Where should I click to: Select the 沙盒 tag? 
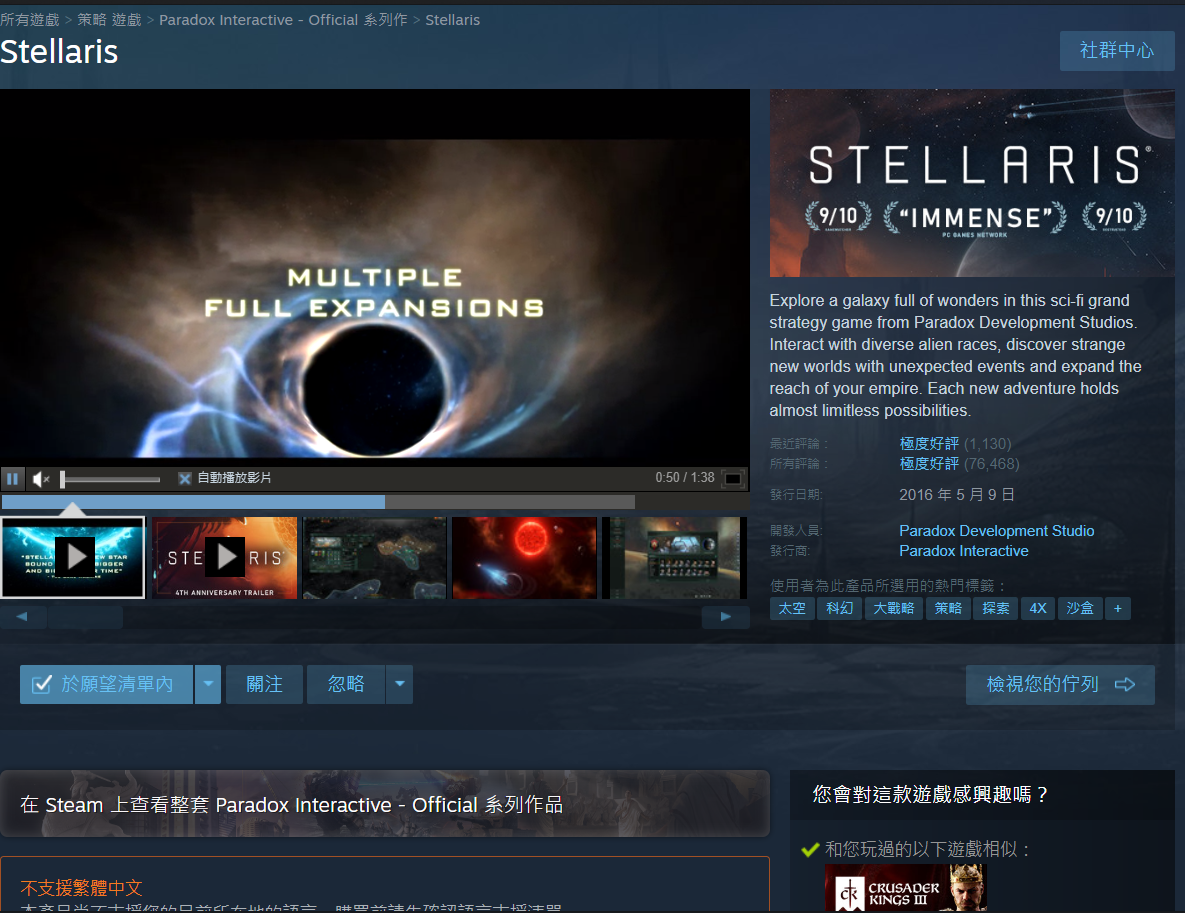pyautogui.click(x=1080, y=608)
